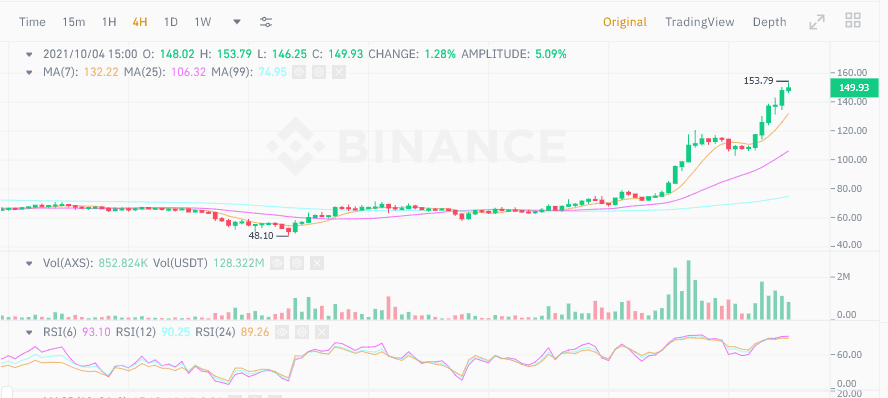The height and width of the screenshot is (398, 888).
Task: Click the Vol(AXS) value 852.824K
Action: point(124,263)
